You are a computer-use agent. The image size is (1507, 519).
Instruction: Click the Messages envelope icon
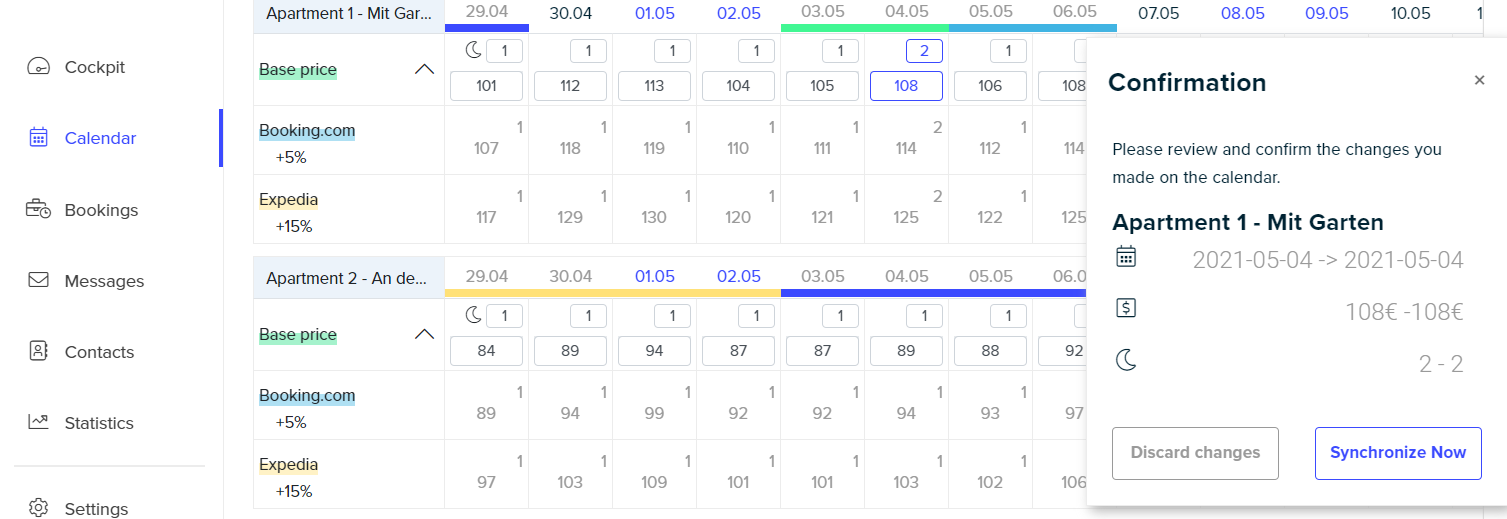tap(38, 281)
